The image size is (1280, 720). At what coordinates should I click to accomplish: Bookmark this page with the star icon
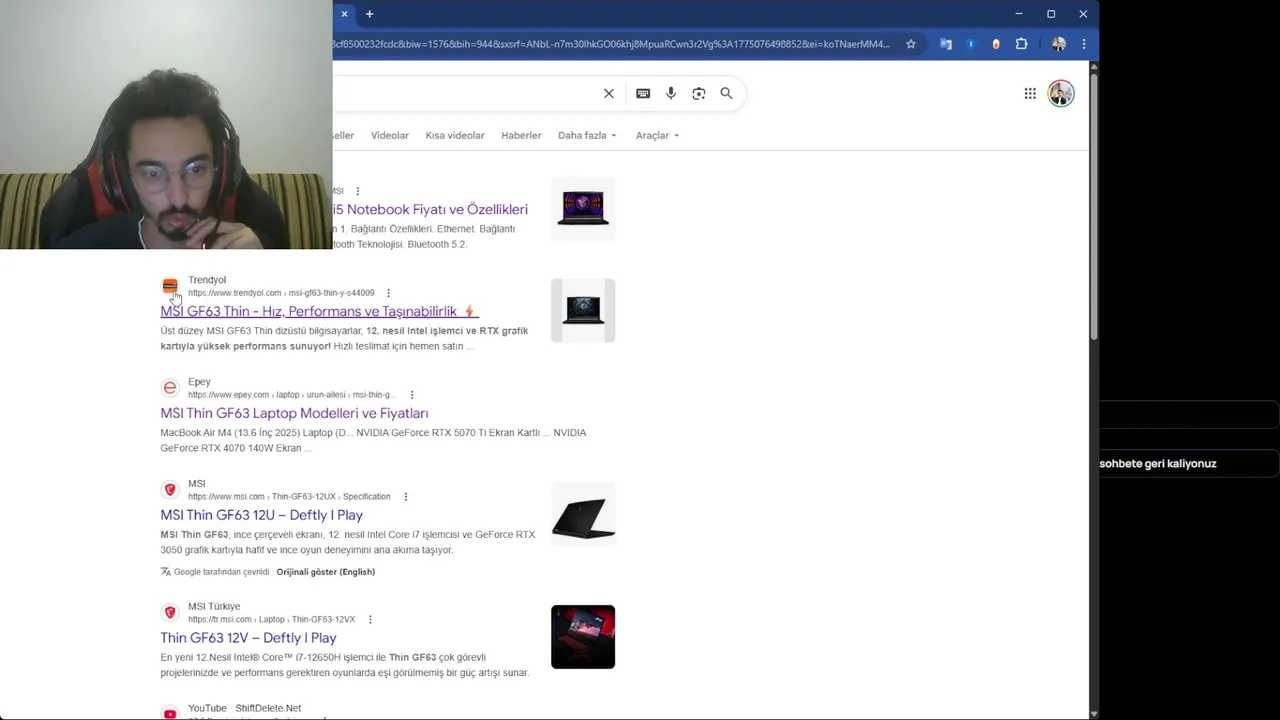(910, 44)
